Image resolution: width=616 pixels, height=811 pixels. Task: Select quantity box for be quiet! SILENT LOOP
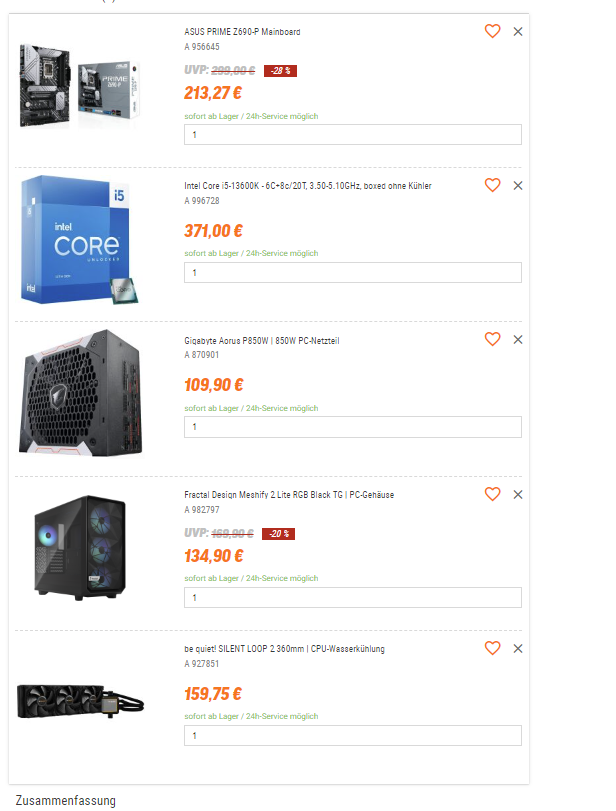coord(353,735)
